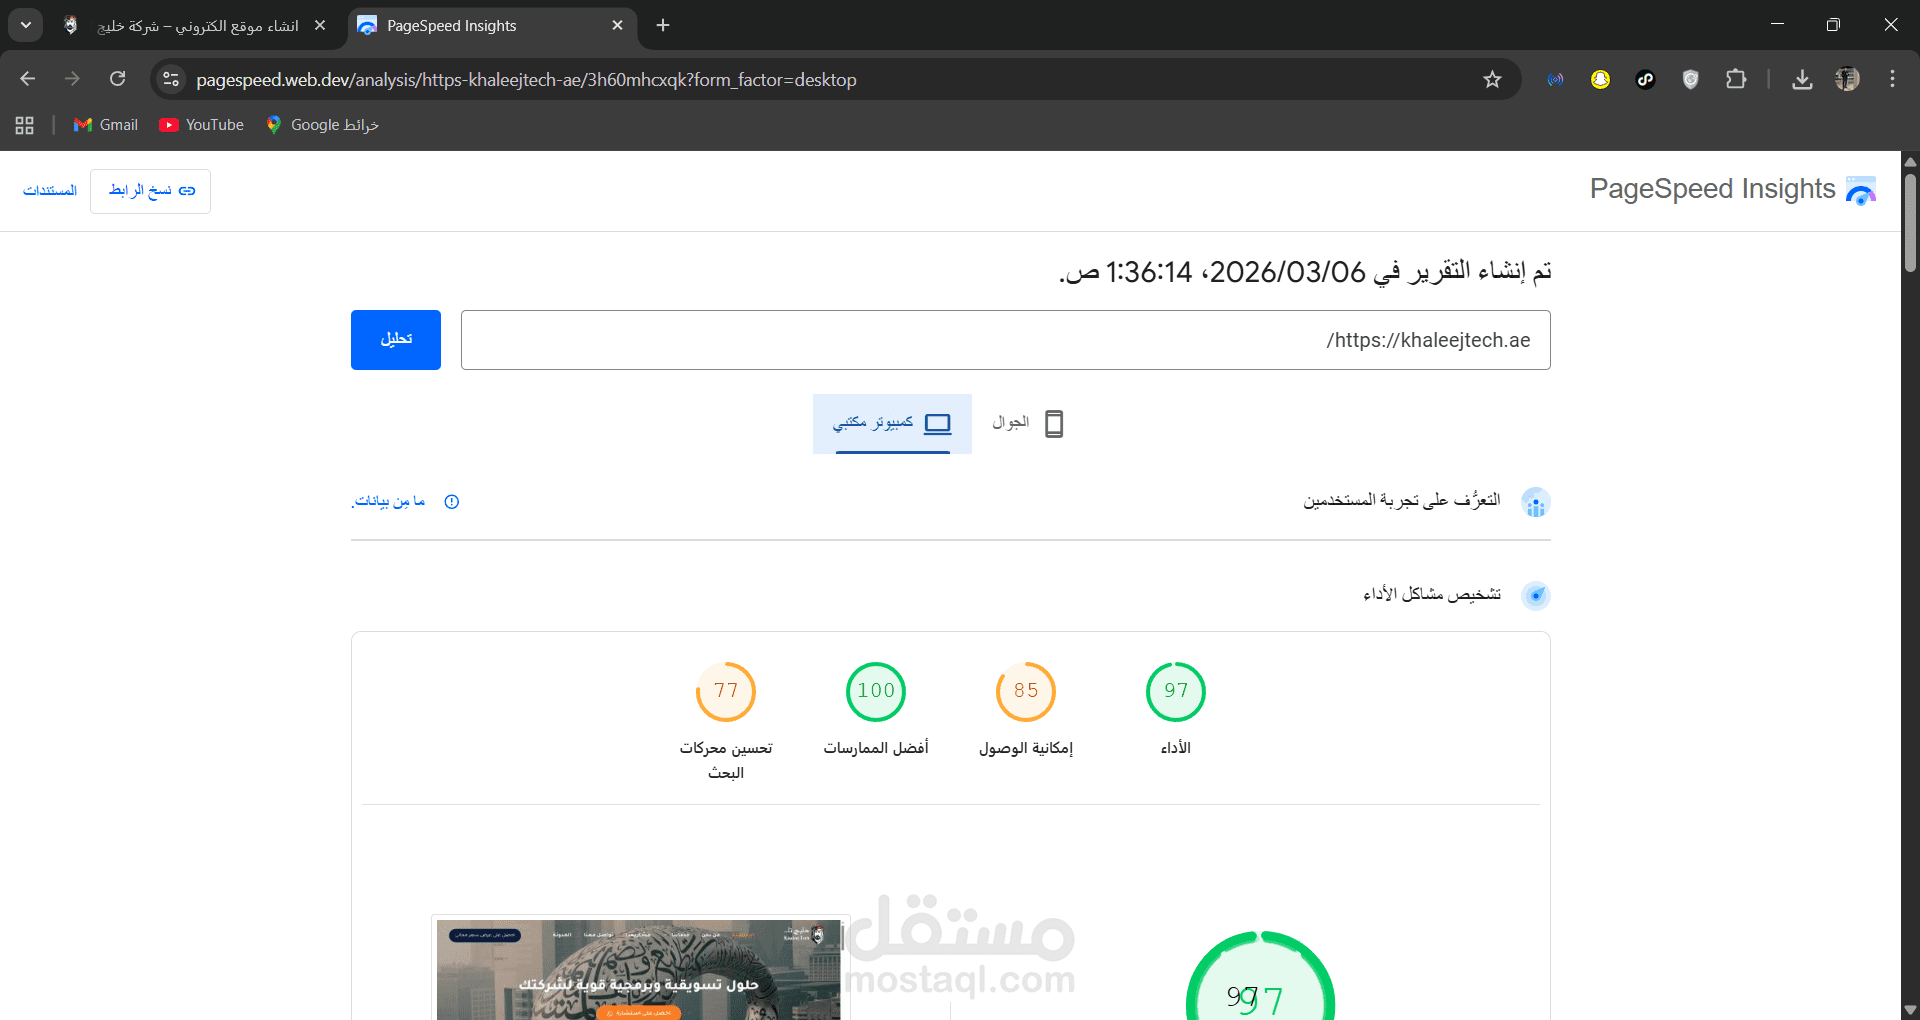The image size is (1920, 1020).
Task: Click the performance diagnosis section icon
Action: [1535, 596]
